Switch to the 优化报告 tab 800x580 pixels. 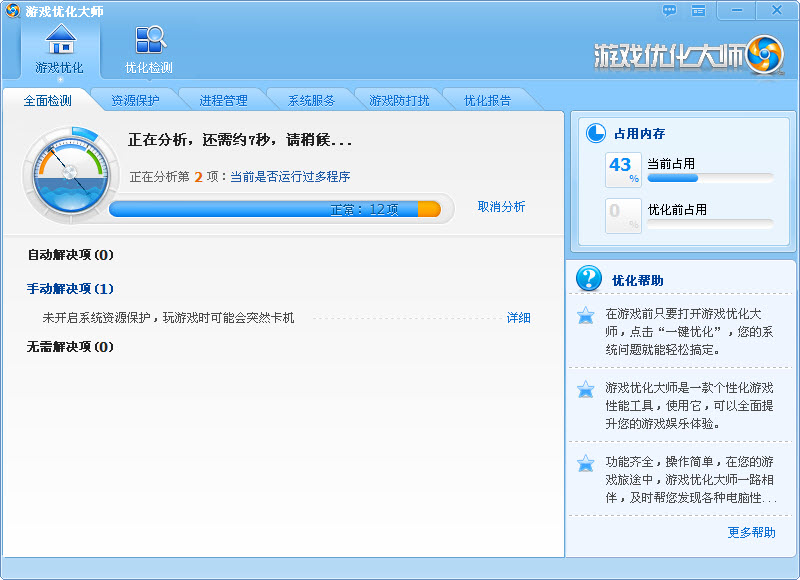coord(487,100)
